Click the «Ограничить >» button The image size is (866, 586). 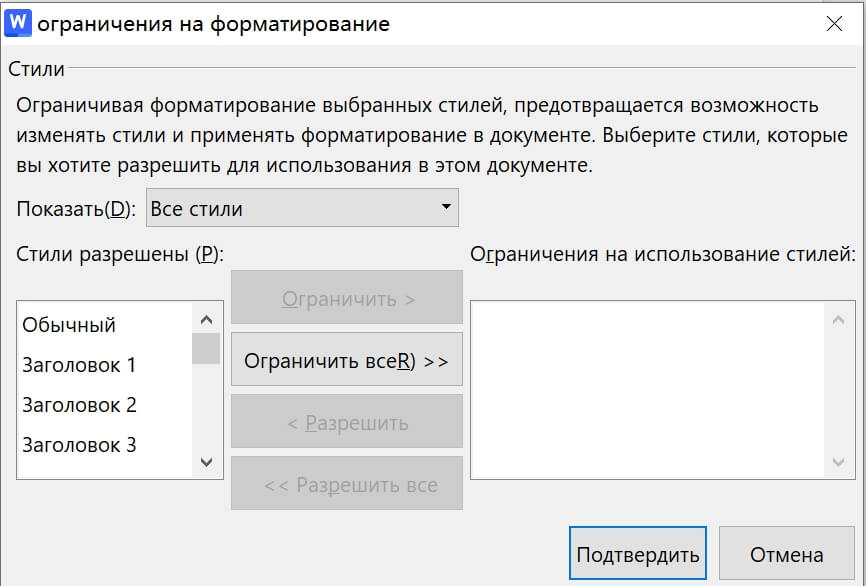pos(346,296)
